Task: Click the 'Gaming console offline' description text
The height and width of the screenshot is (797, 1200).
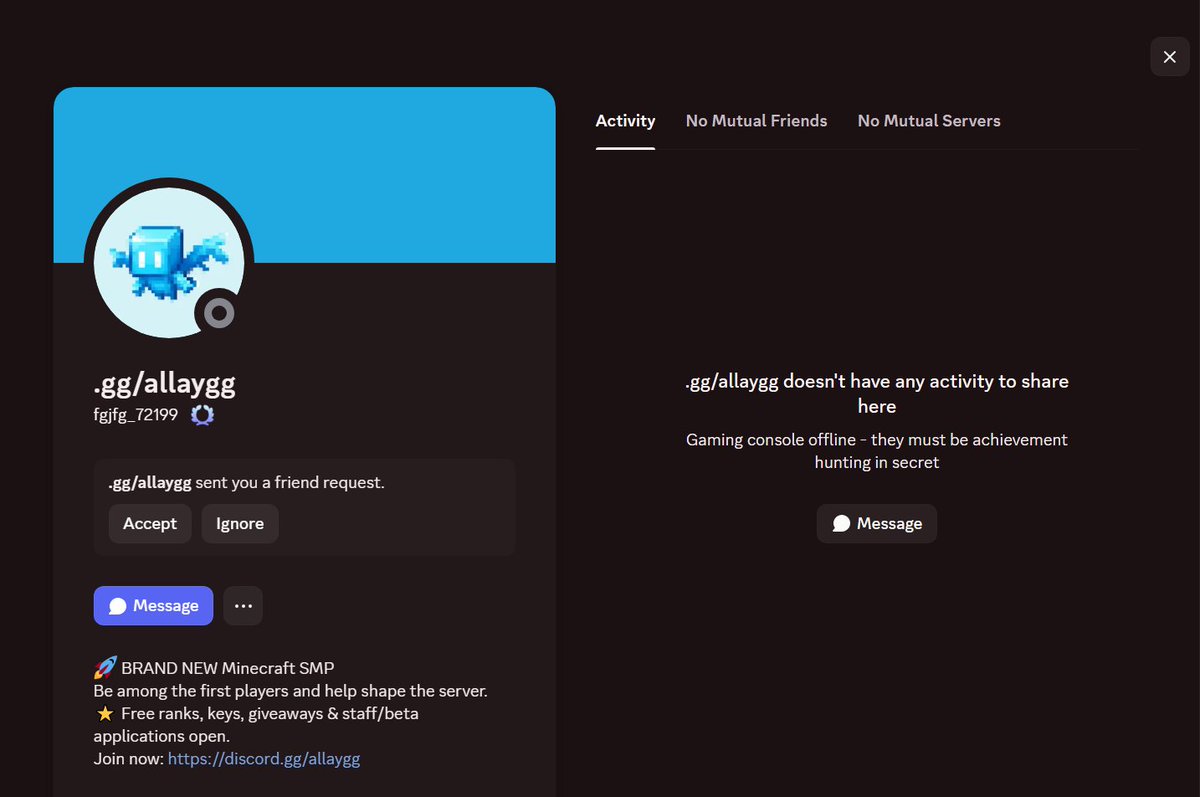Action: pos(877,451)
